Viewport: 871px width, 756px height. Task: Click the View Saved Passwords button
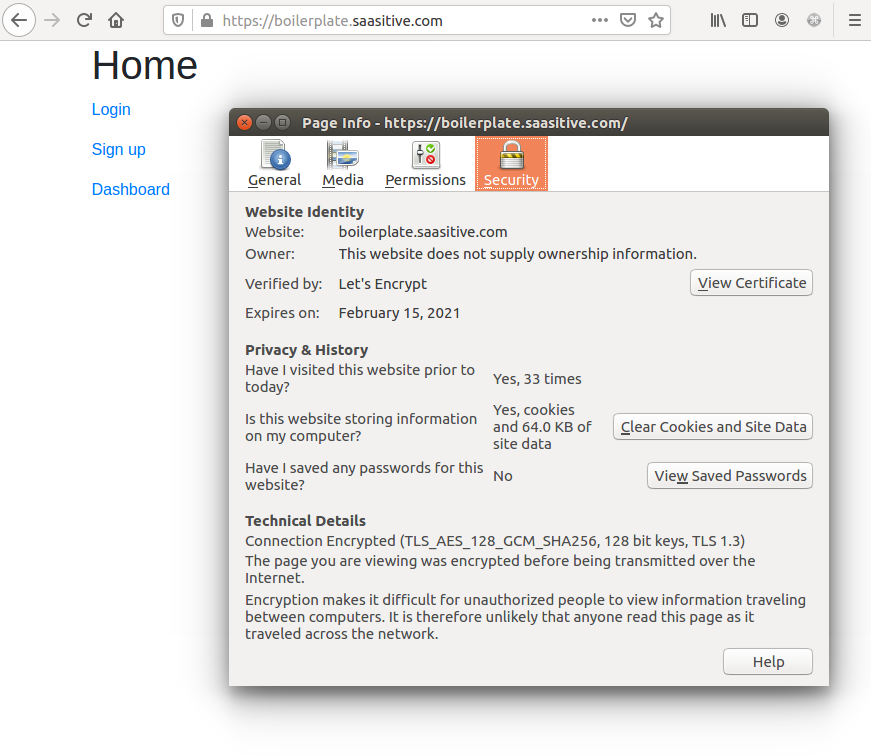click(x=730, y=476)
